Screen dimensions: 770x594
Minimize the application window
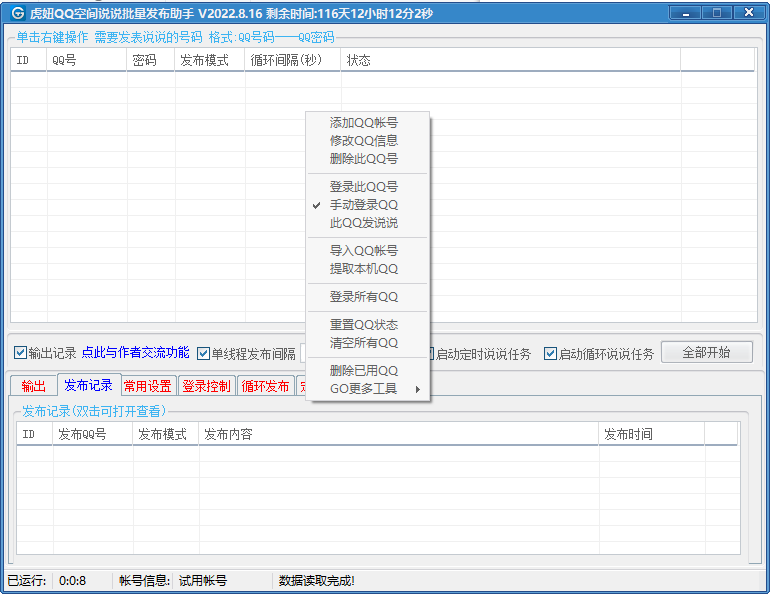(x=686, y=13)
